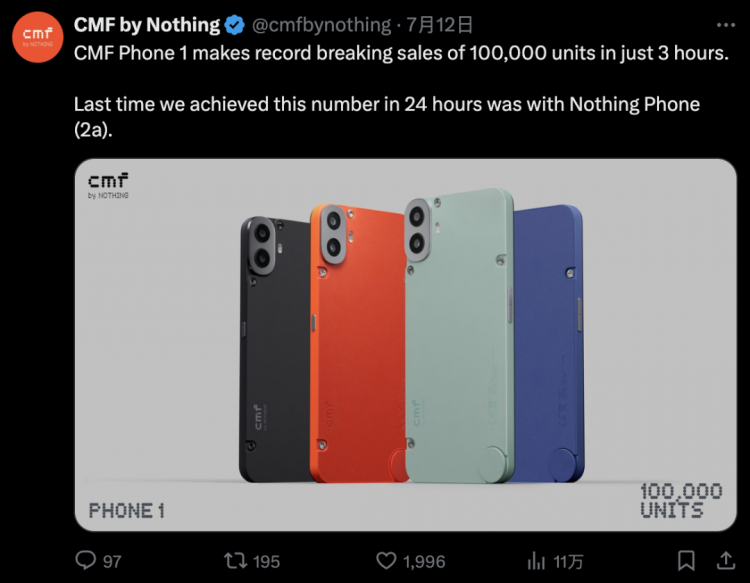
Task: Like the tweet with the heart icon
Action: click(x=386, y=561)
